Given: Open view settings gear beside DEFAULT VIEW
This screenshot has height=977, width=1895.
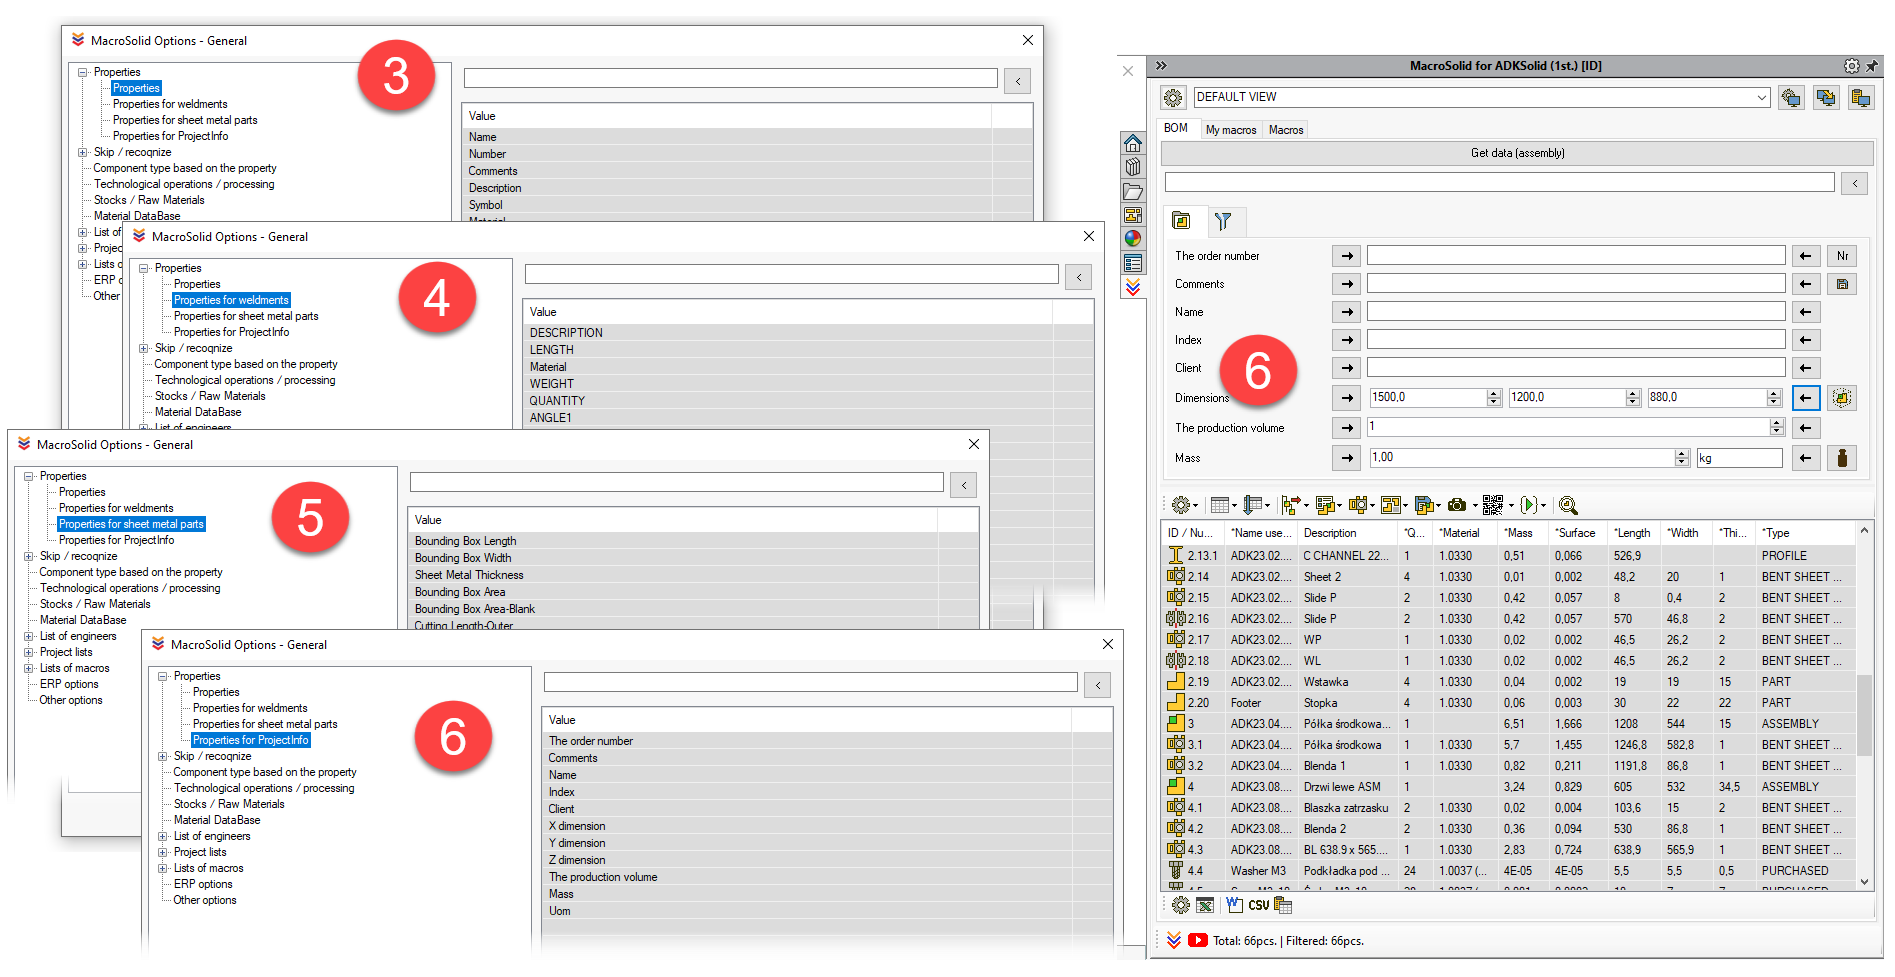Looking at the screenshot, I should click(x=1173, y=98).
